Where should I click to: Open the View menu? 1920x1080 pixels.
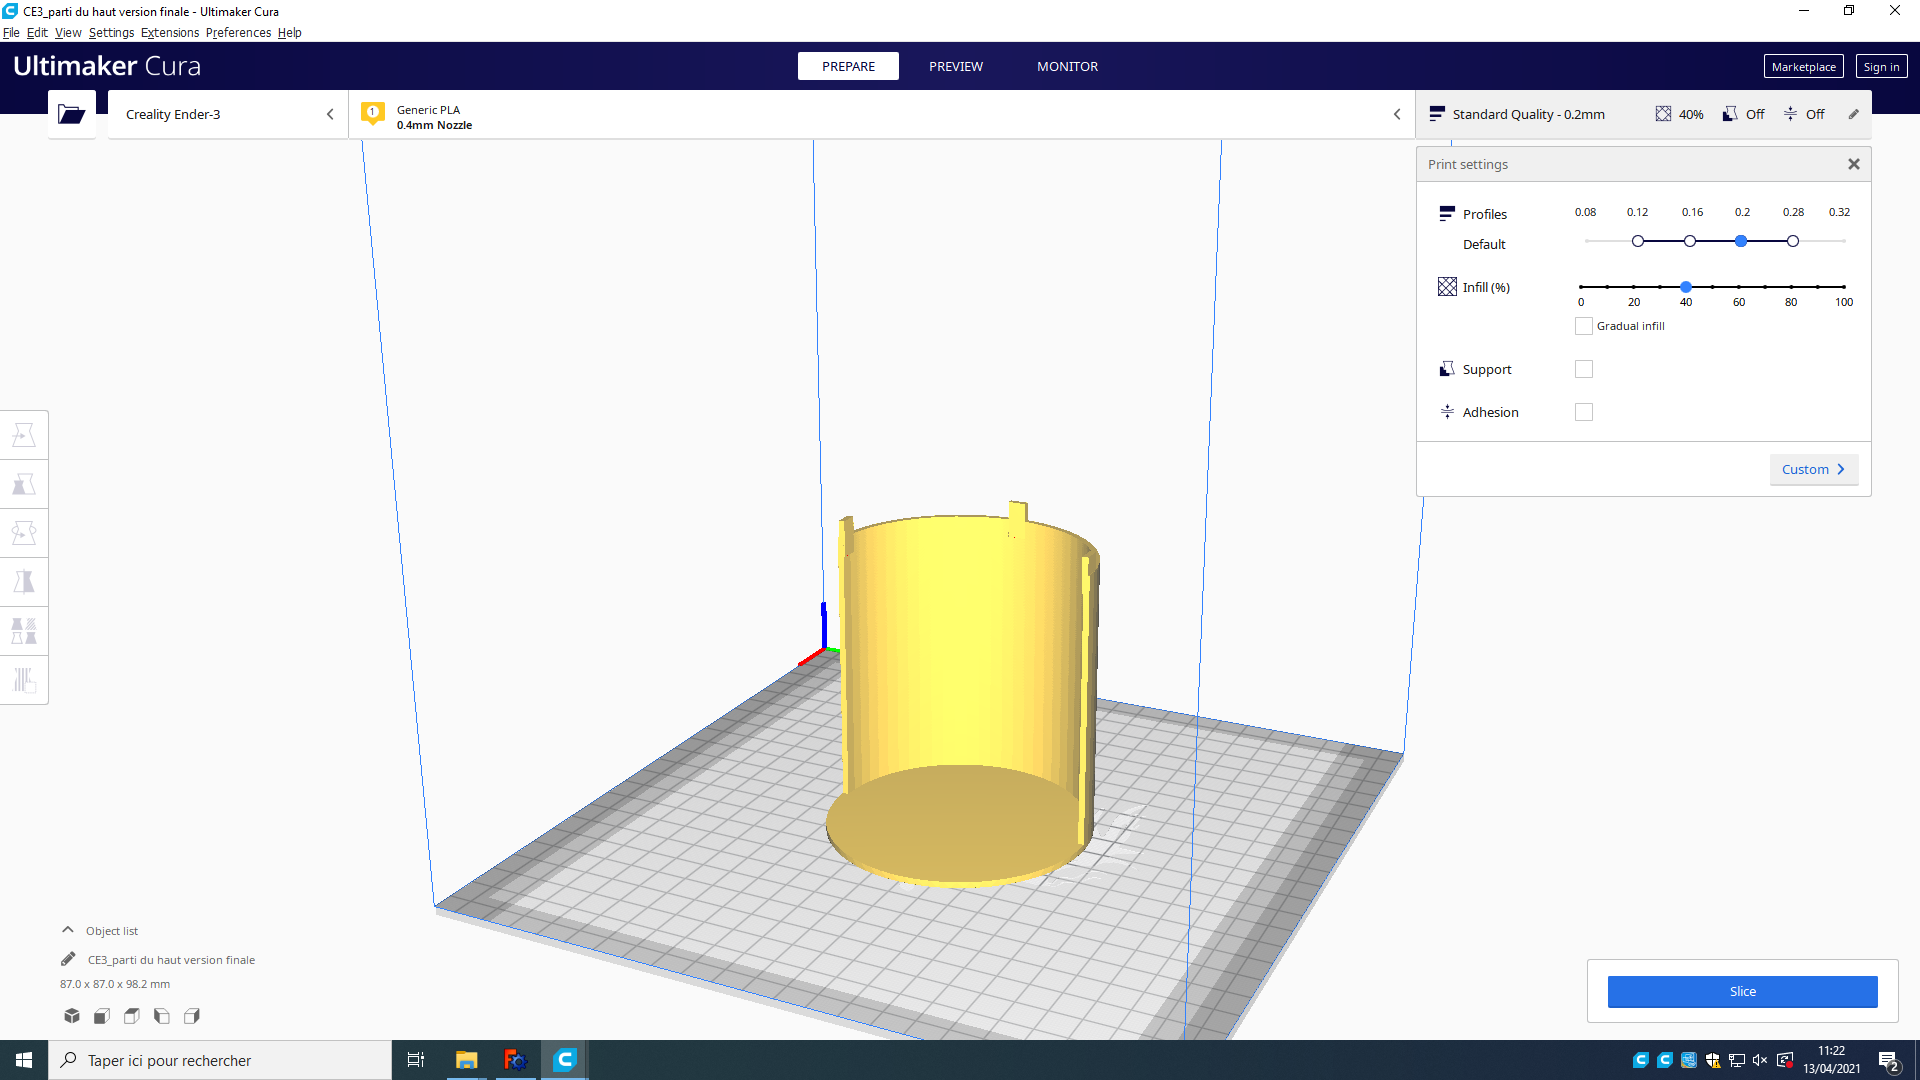click(68, 32)
